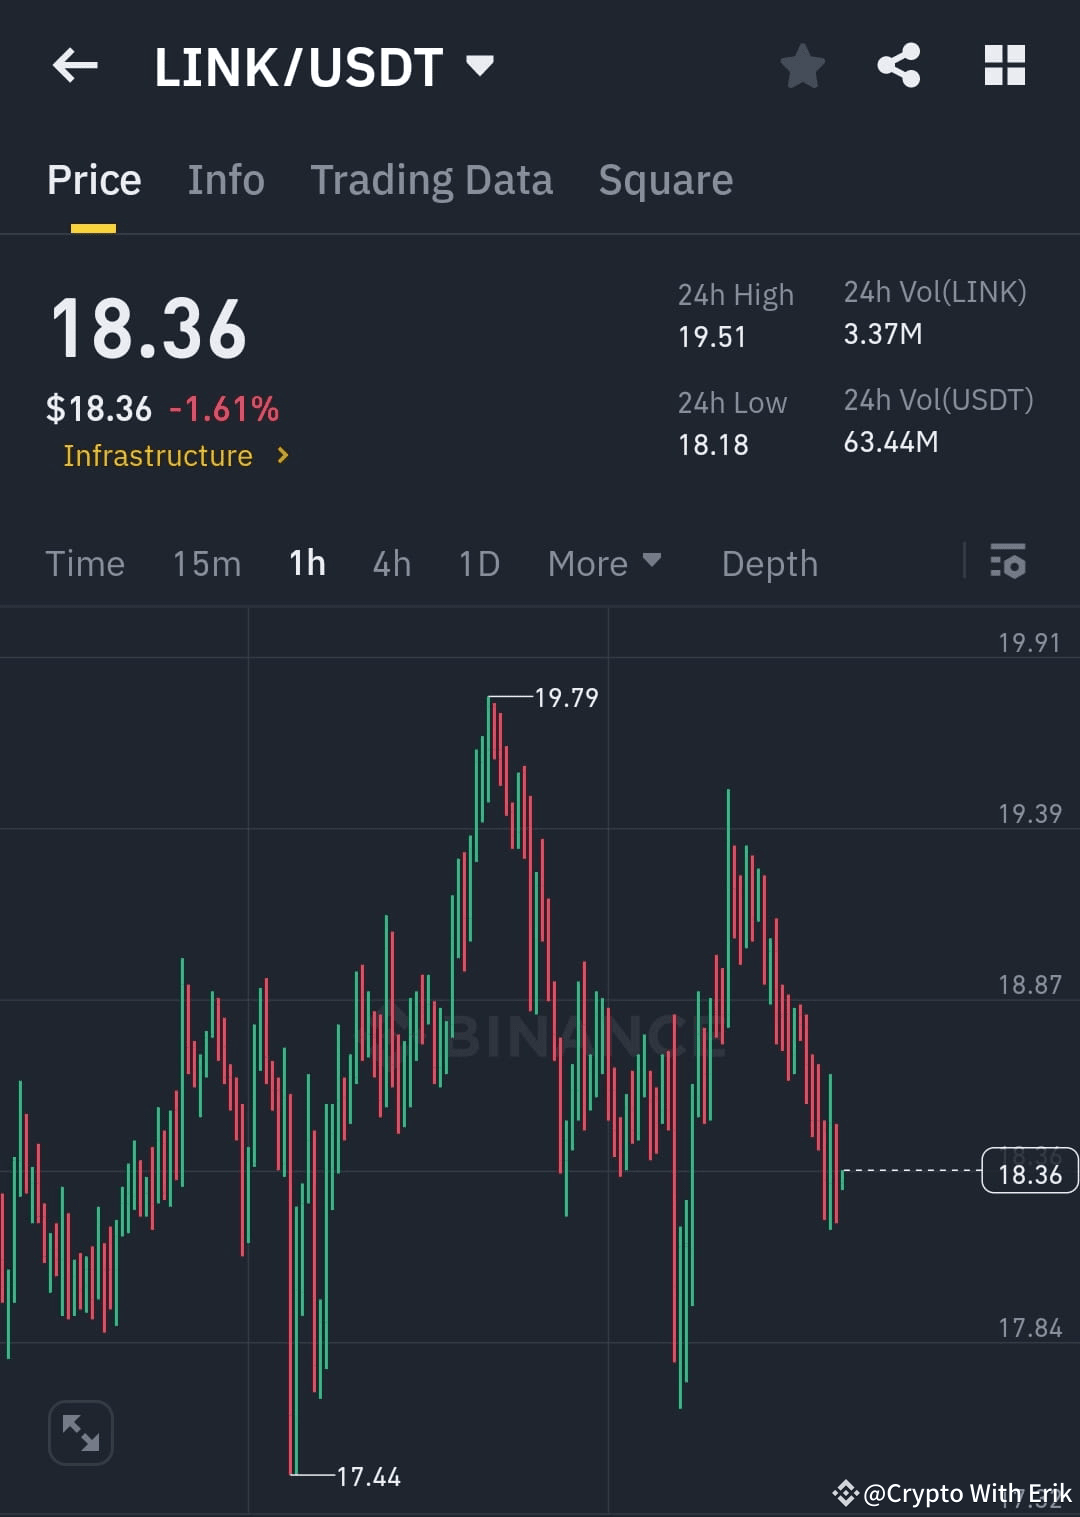Open the Square tab
Image resolution: width=1080 pixels, height=1517 pixels.
click(x=665, y=179)
